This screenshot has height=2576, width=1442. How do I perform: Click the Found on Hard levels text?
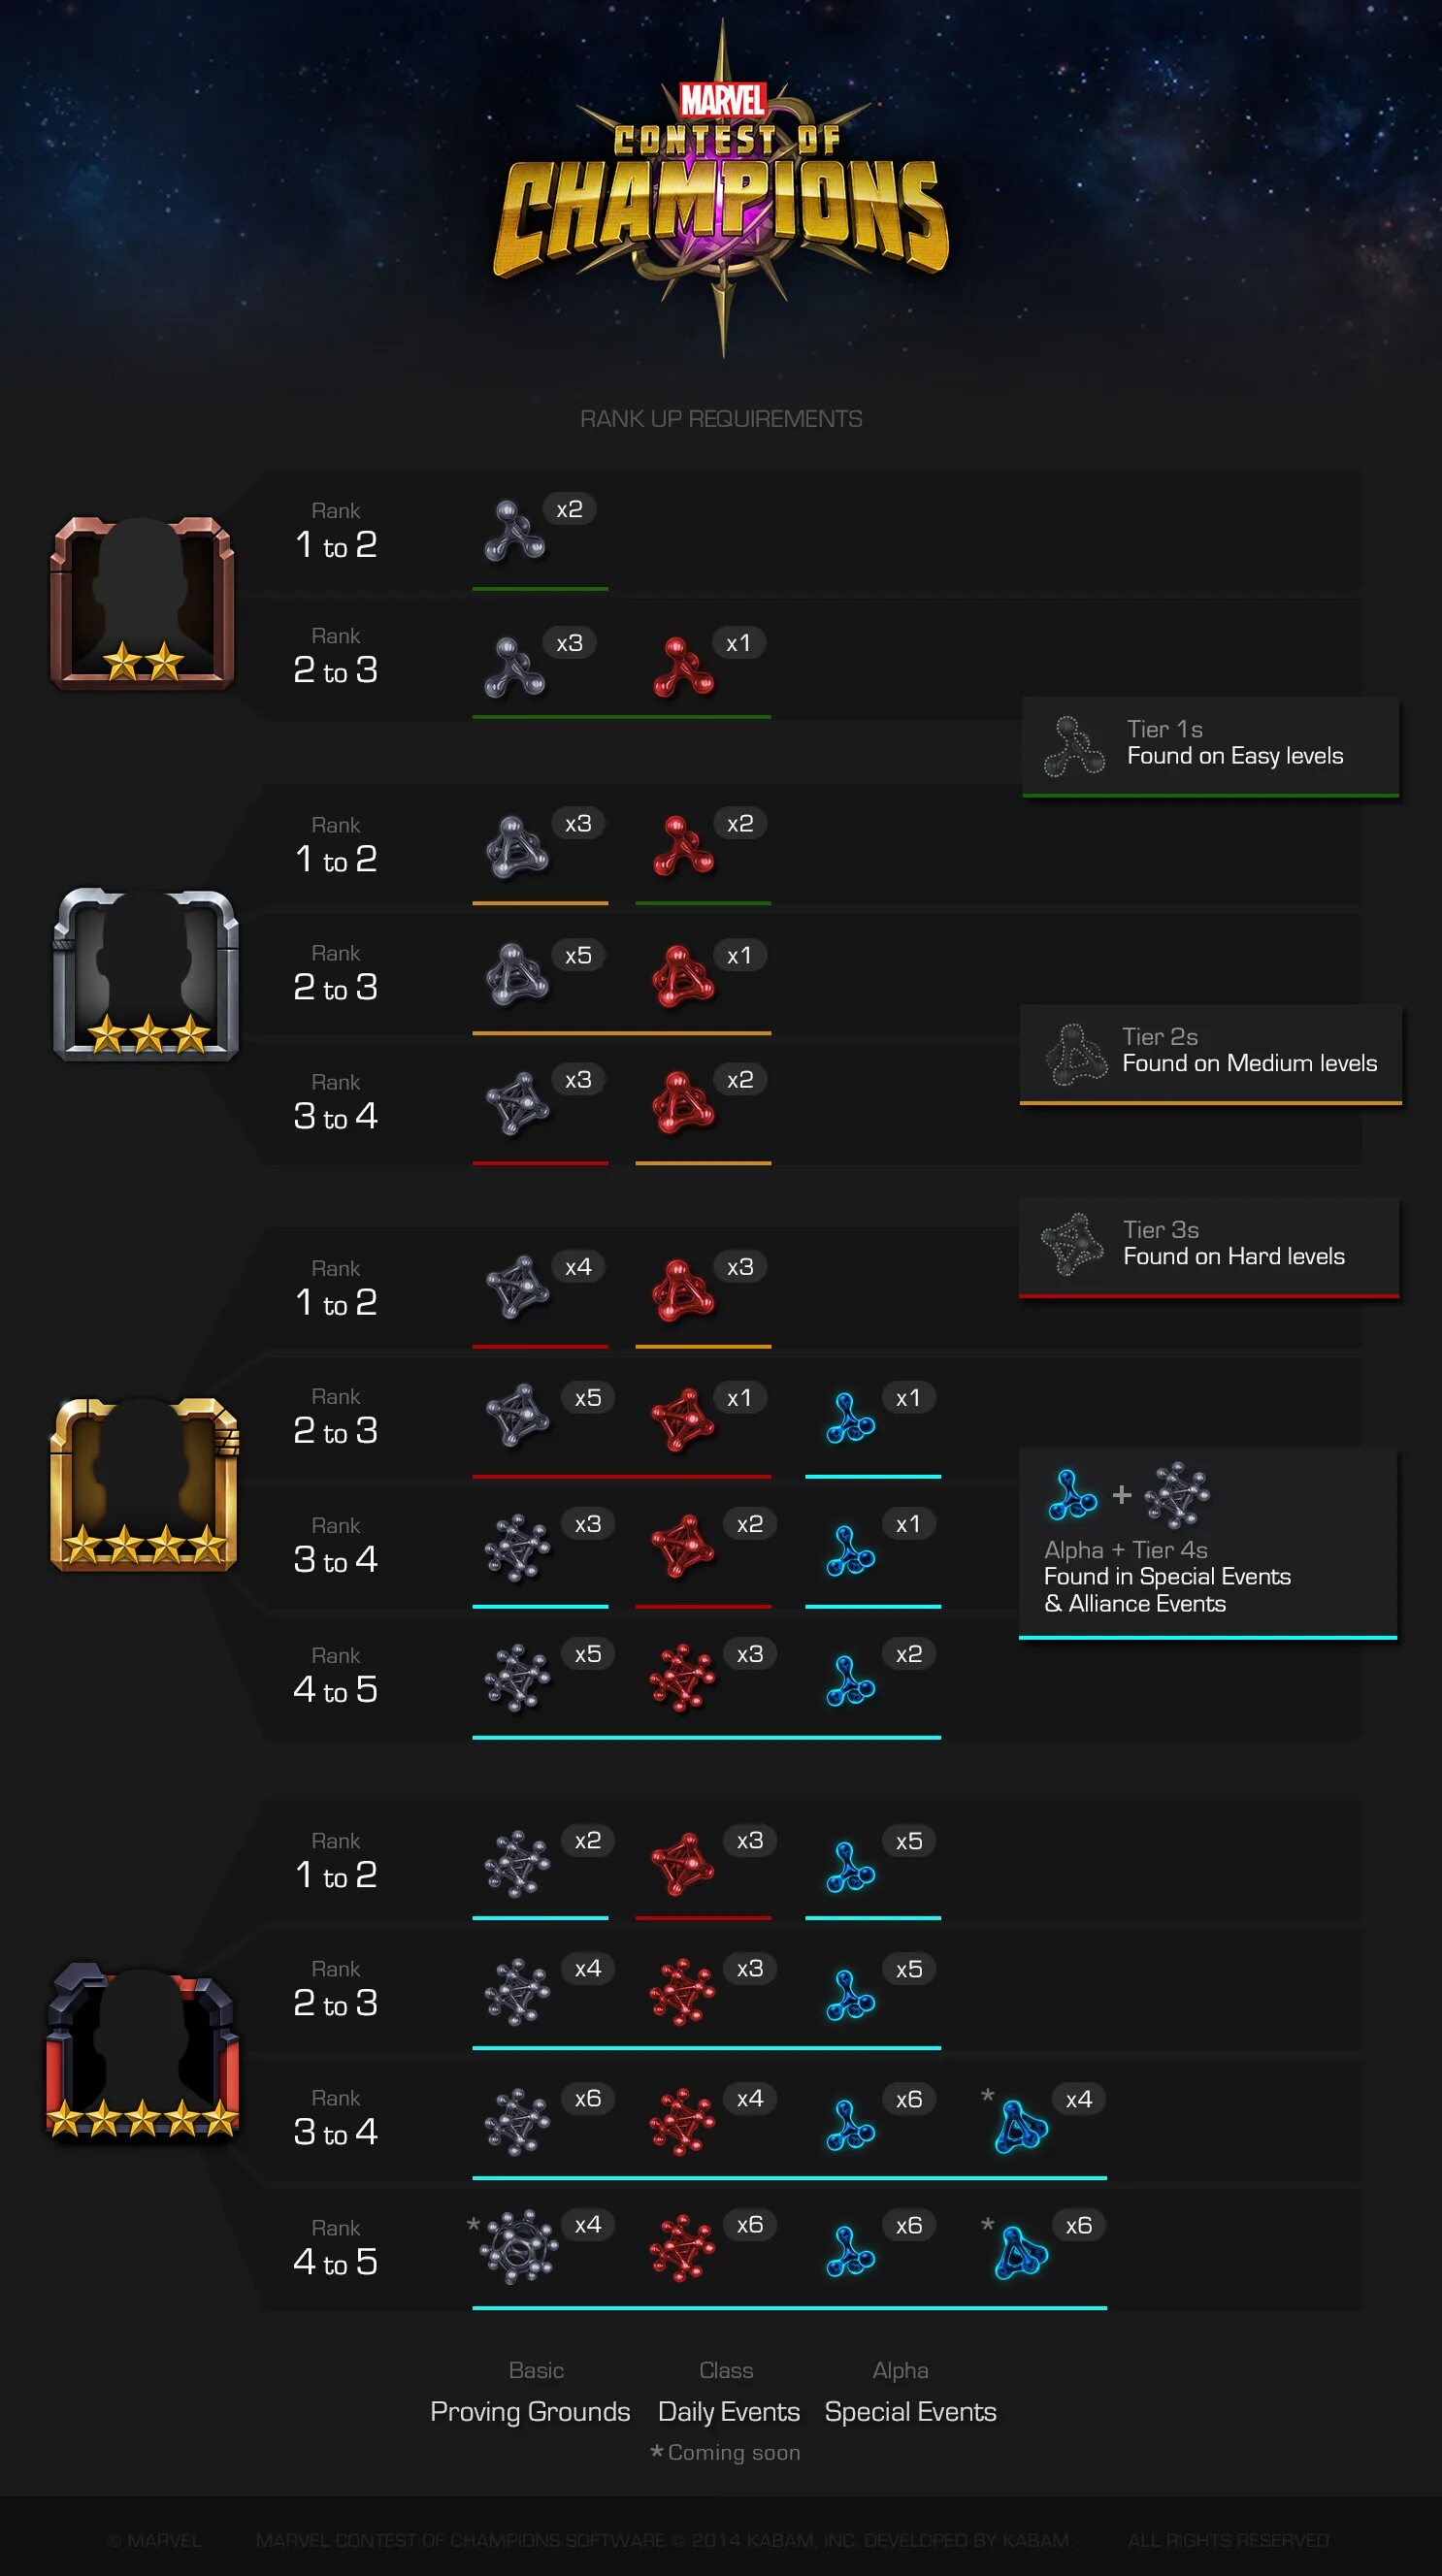tap(1233, 1256)
